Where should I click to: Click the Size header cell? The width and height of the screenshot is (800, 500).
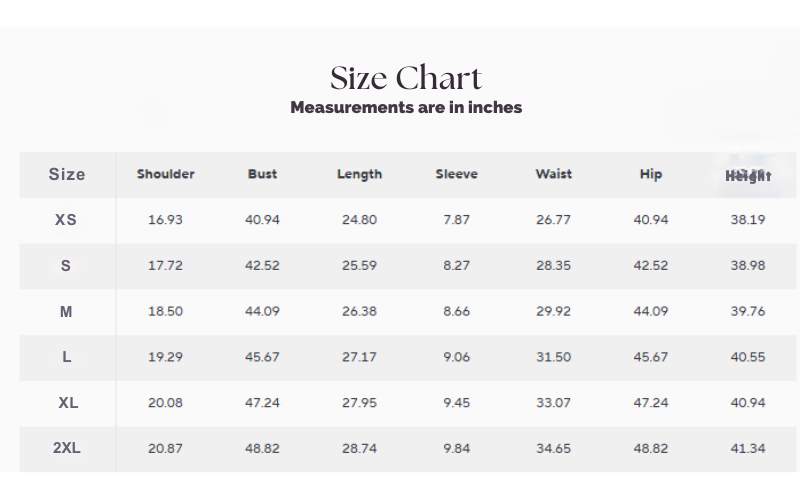(67, 174)
